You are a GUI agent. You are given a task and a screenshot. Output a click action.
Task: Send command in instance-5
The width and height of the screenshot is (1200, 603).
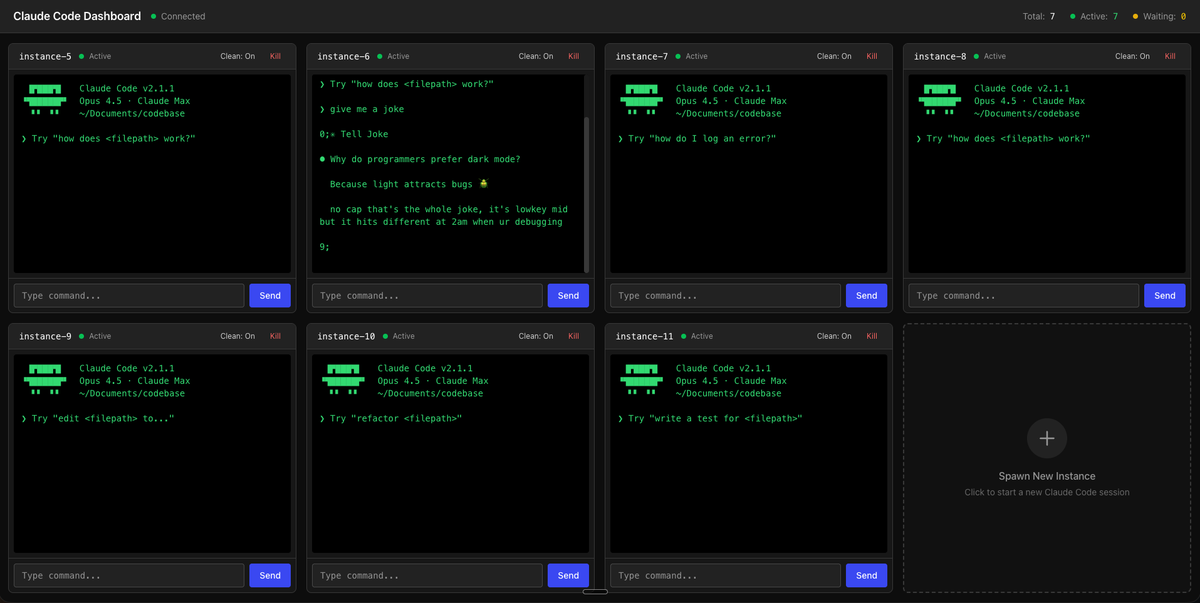270,295
